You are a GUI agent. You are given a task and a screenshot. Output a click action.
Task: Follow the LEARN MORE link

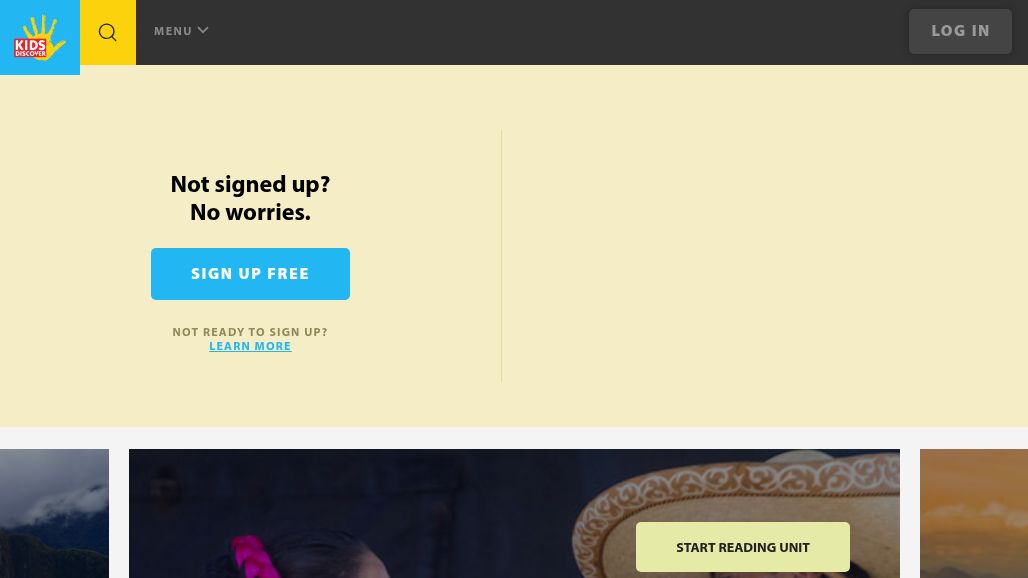pos(250,346)
